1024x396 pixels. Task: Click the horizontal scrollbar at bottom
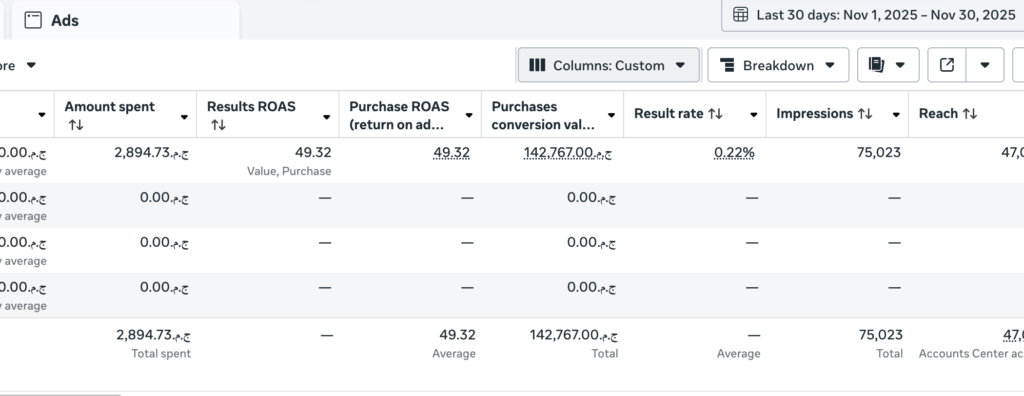pyautogui.click(x=61, y=394)
